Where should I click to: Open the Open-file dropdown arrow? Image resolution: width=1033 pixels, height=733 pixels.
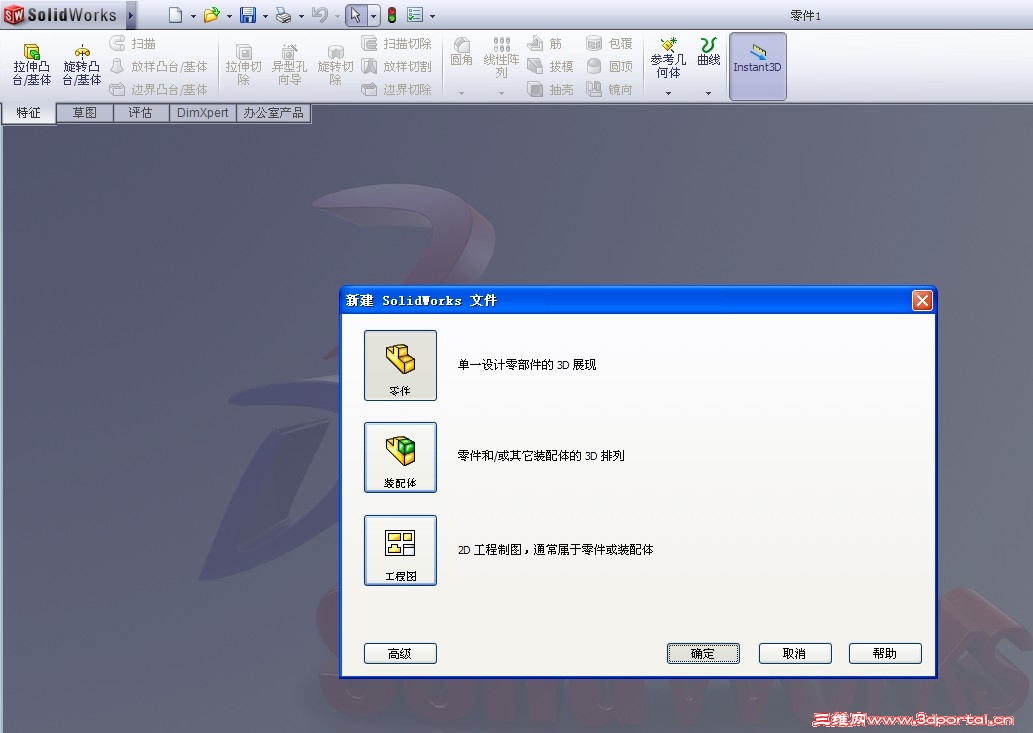229,16
